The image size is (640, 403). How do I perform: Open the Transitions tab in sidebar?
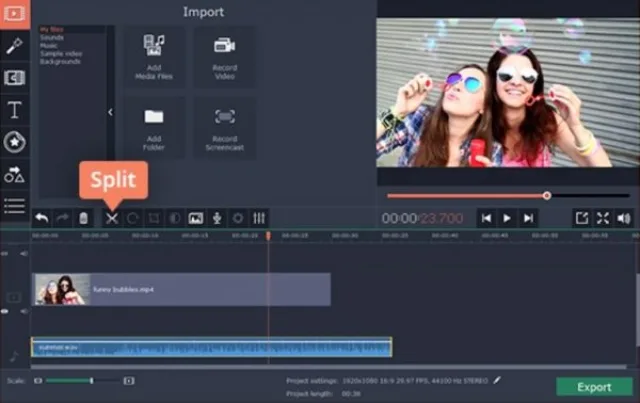(x=15, y=78)
